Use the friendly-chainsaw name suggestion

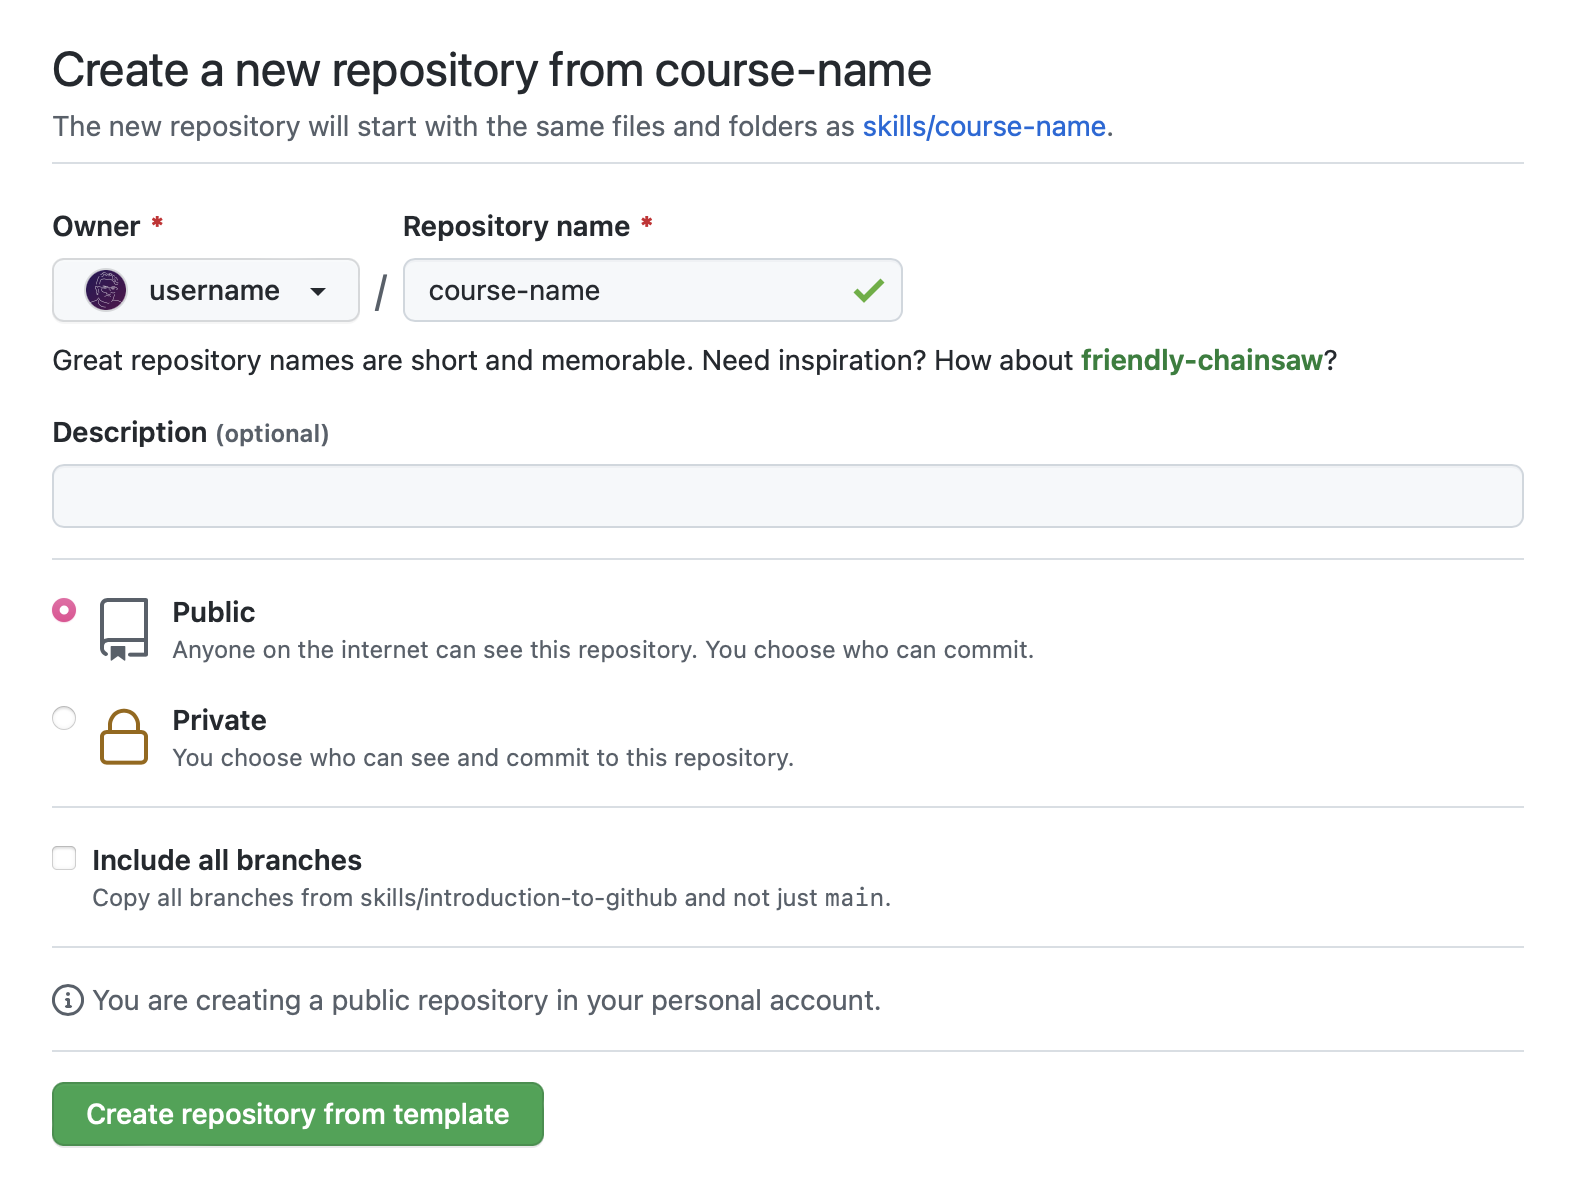(x=1201, y=360)
